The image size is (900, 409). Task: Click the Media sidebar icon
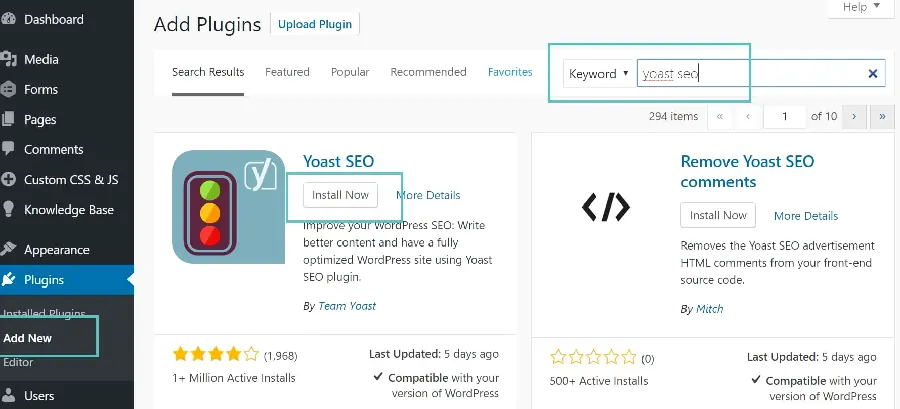click(x=7, y=59)
